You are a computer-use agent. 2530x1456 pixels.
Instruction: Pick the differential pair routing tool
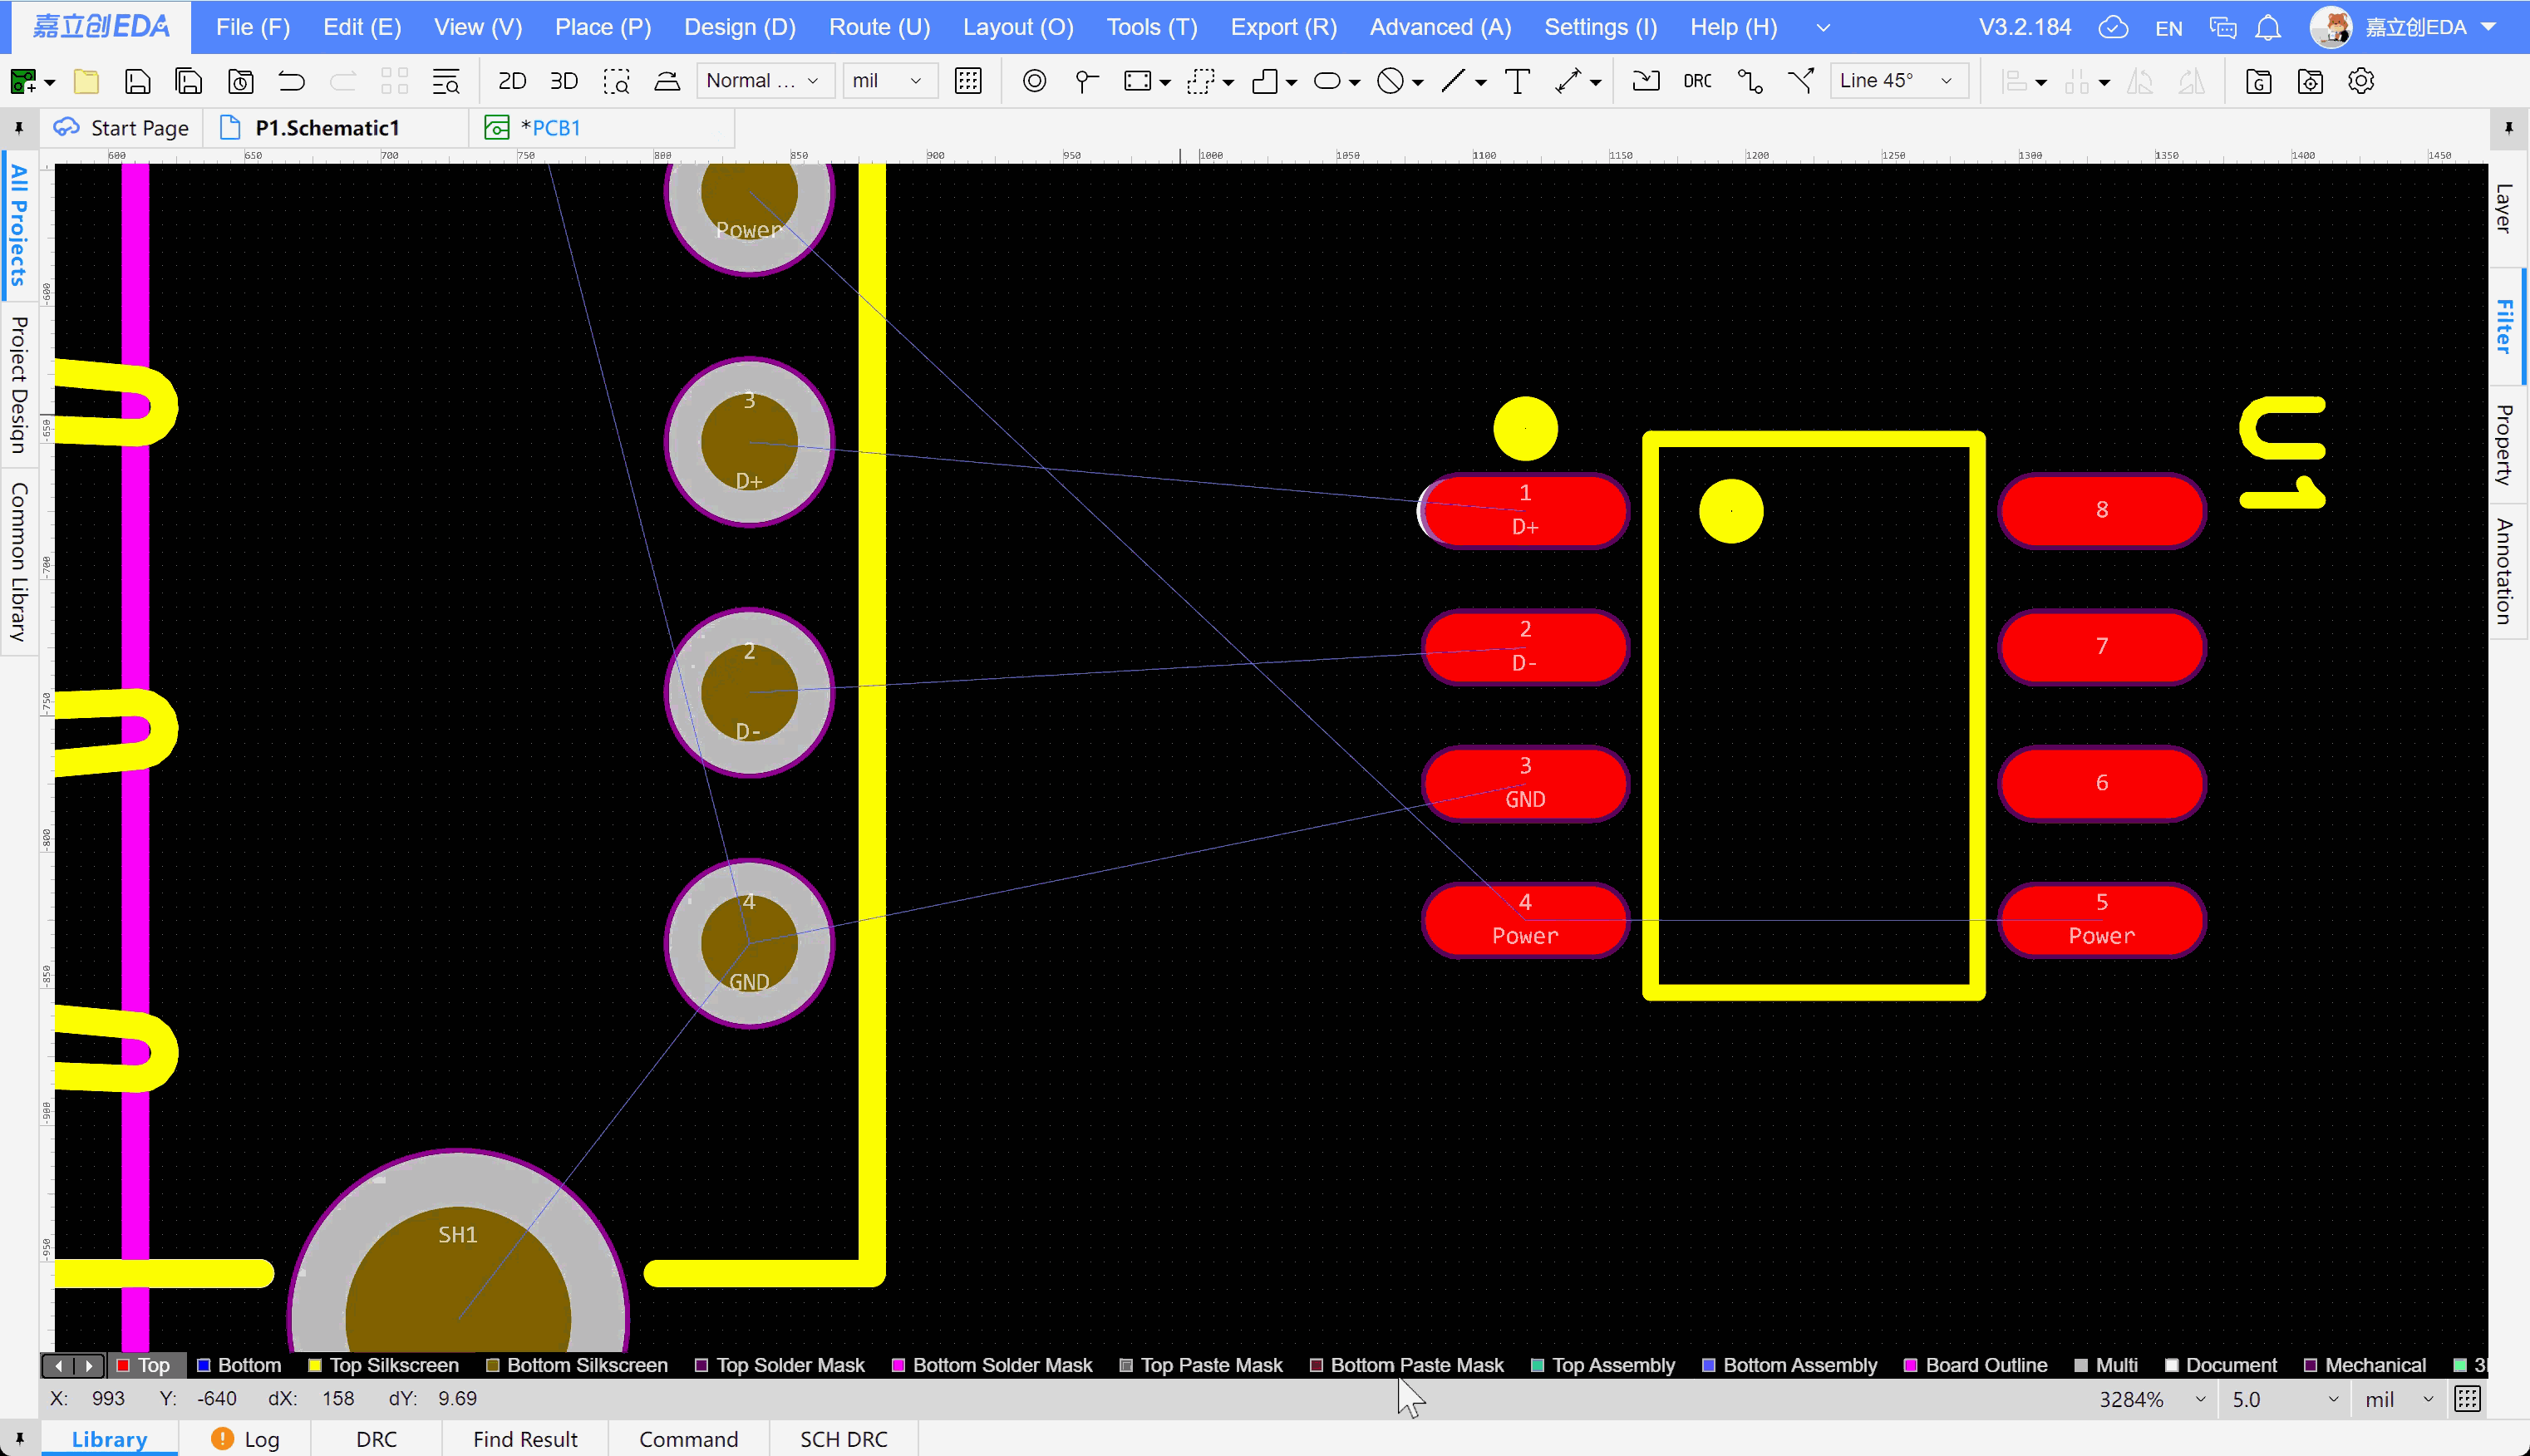pos(1801,81)
